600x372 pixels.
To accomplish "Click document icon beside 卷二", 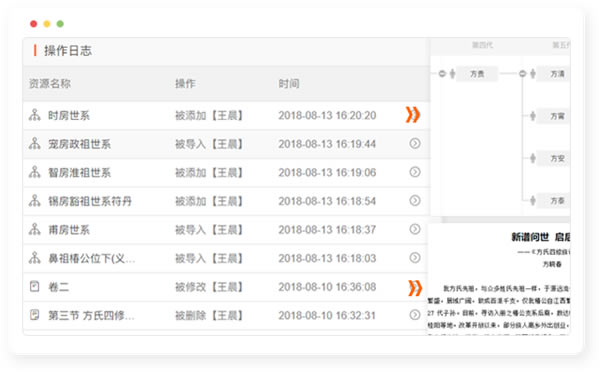I will tap(34, 286).
